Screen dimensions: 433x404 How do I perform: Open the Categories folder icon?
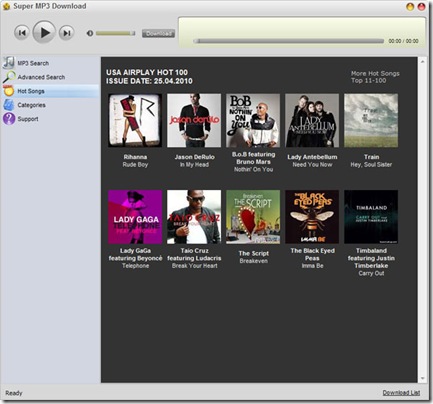(9, 105)
